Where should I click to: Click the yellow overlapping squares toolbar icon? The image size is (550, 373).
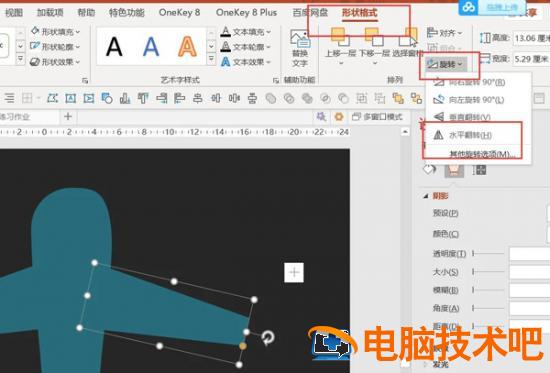(398, 98)
